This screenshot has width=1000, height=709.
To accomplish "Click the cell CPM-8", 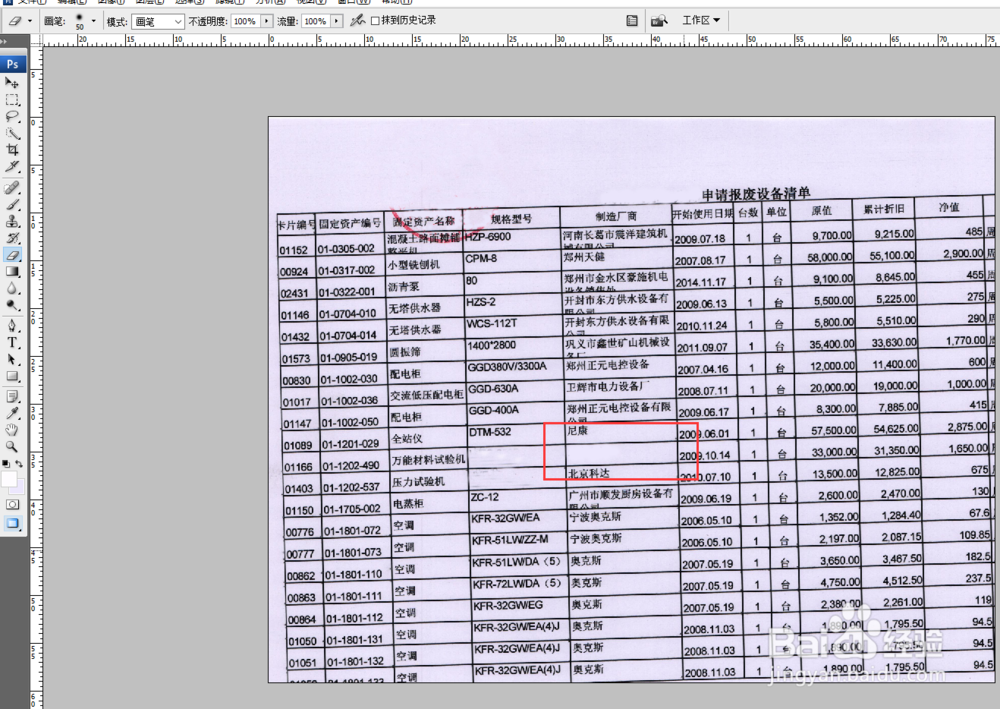I will pos(481,258).
